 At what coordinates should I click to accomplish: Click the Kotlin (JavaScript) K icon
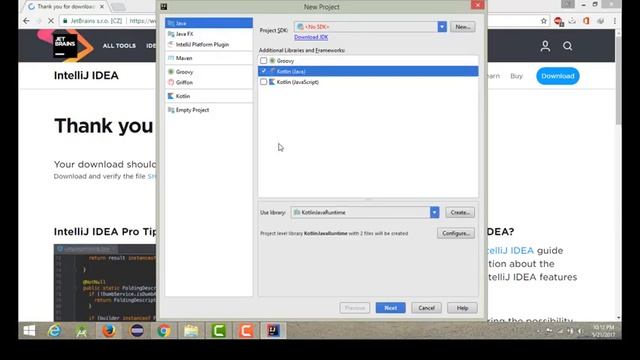[272, 82]
